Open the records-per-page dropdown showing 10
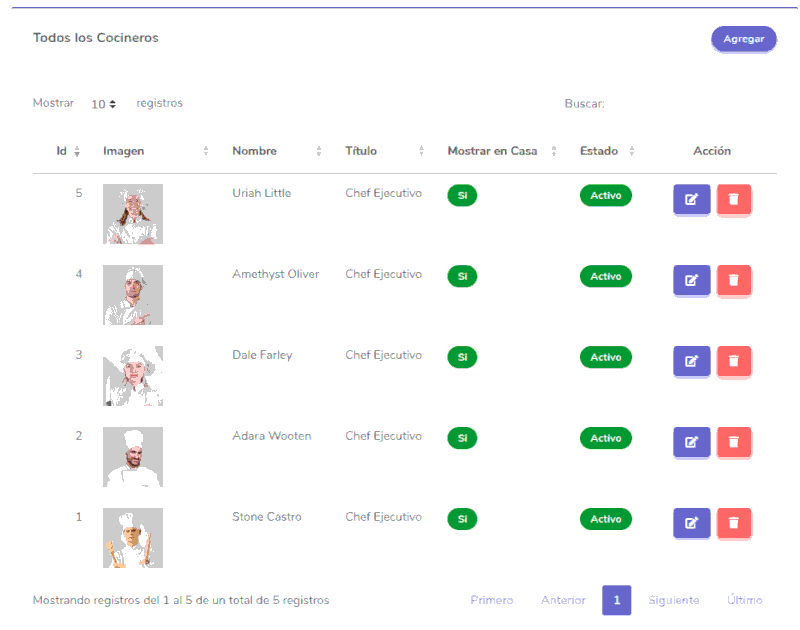The height and width of the screenshot is (630, 800). [103, 104]
